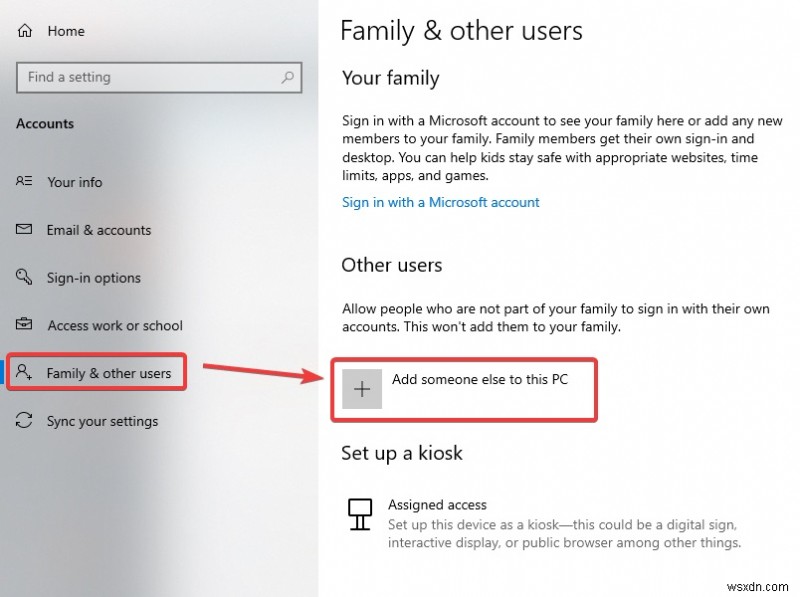Screen dimensions: 800x597
Task: Click the search magnifier in Find a setting
Action: tap(288, 77)
